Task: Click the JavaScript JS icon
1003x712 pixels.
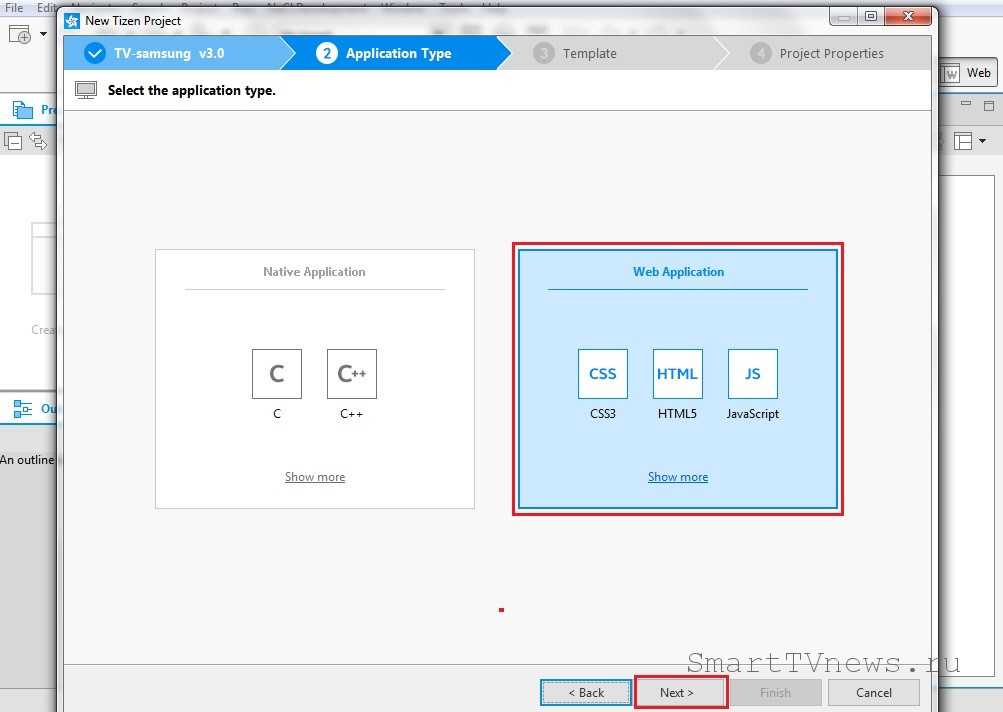Action: pos(753,374)
